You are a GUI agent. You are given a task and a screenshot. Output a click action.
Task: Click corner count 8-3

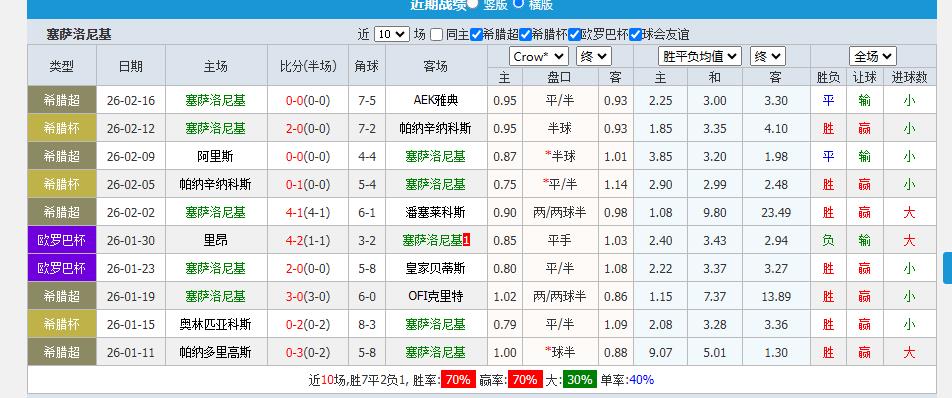(367, 325)
